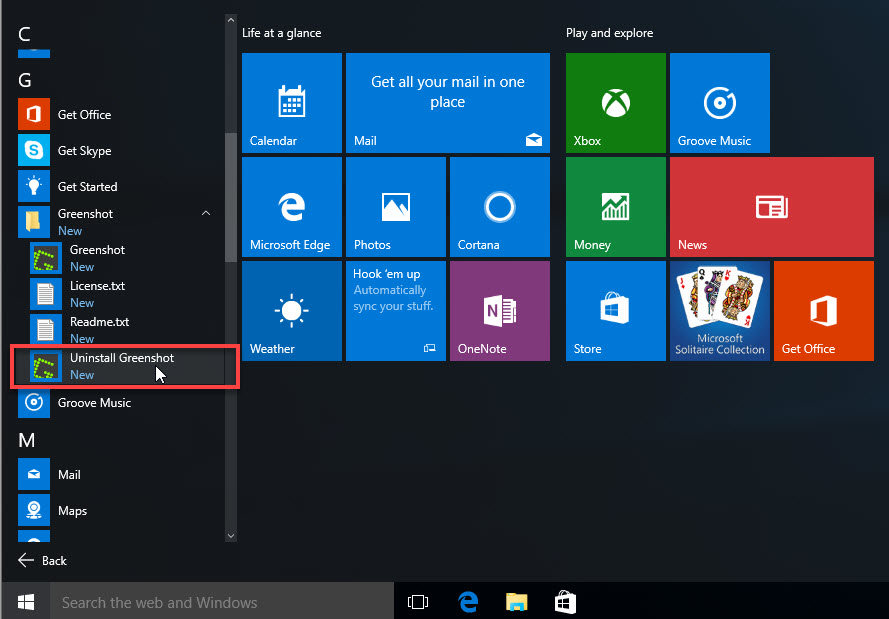
Task: Click the Play and explore group title
Action: point(609,33)
